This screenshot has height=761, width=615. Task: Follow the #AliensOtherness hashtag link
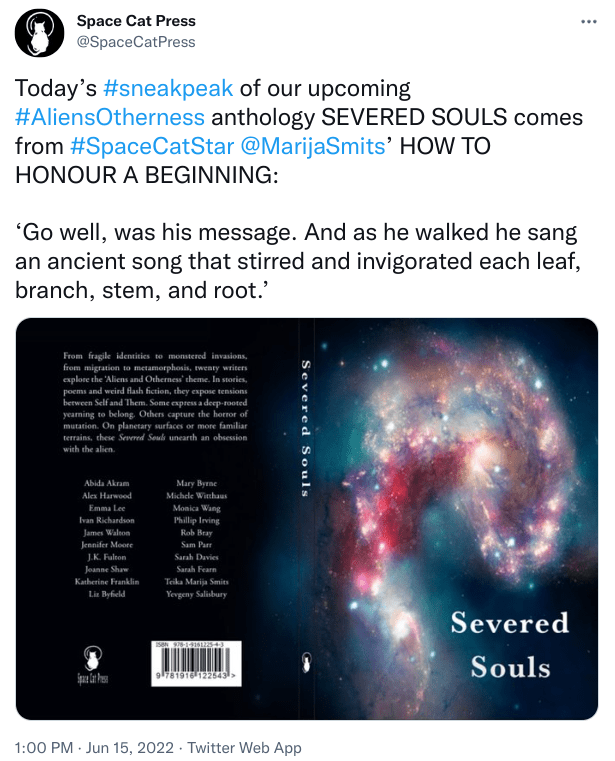coord(111,118)
